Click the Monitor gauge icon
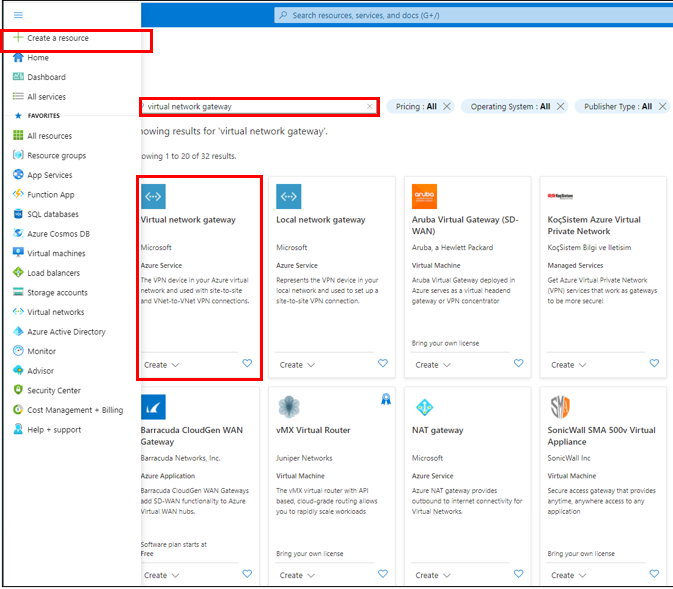This screenshot has height=589, width=673. tap(18, 351)
